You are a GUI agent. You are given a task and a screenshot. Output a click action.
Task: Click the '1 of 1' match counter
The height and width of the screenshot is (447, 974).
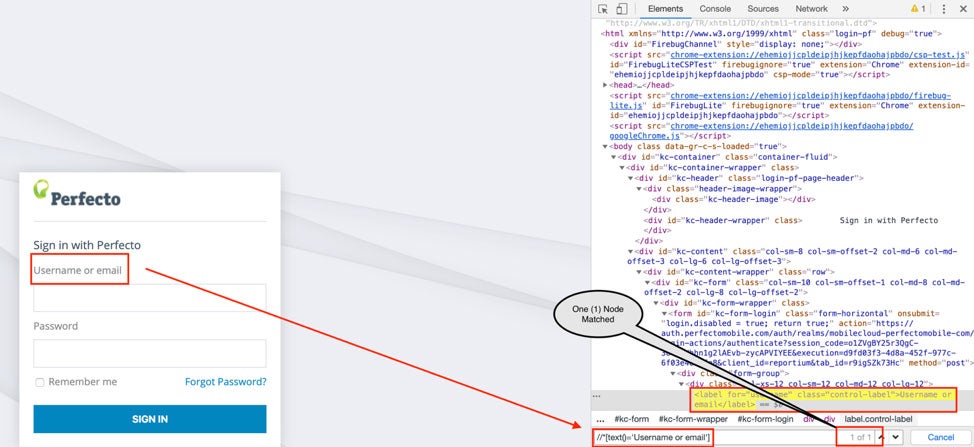coord(860,437)
